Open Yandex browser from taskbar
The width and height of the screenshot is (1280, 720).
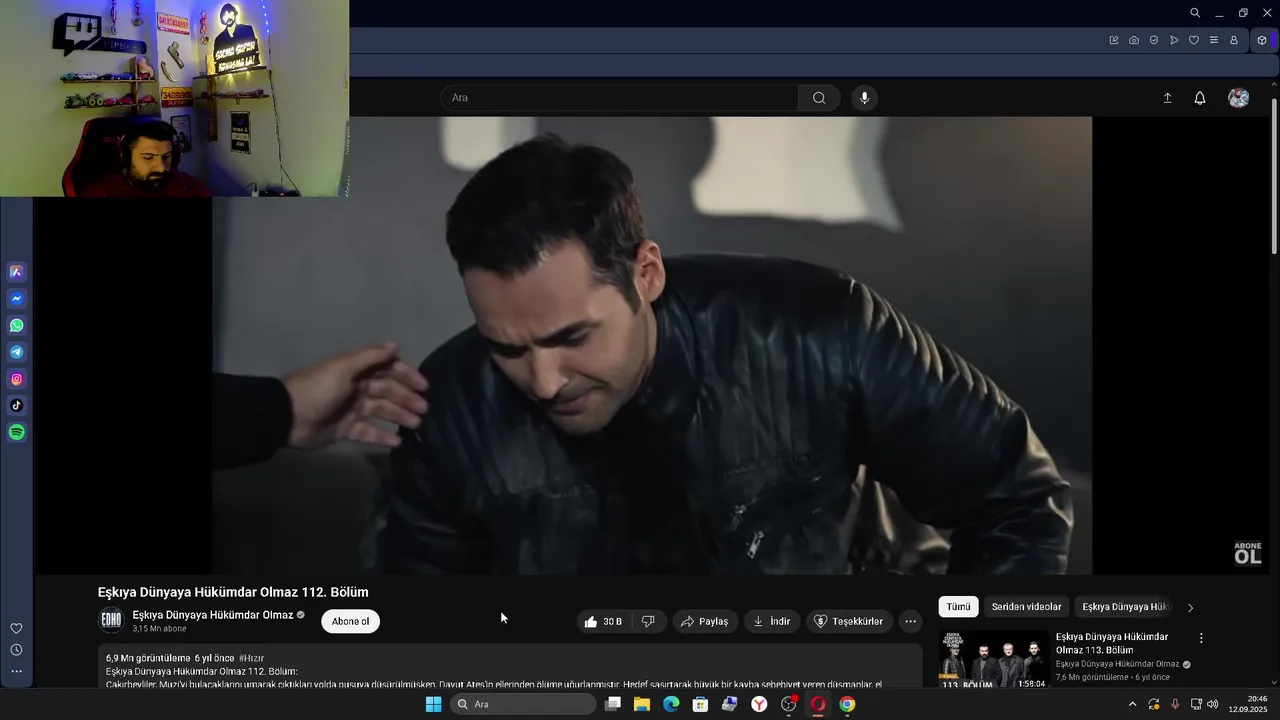tap(759, 704)
